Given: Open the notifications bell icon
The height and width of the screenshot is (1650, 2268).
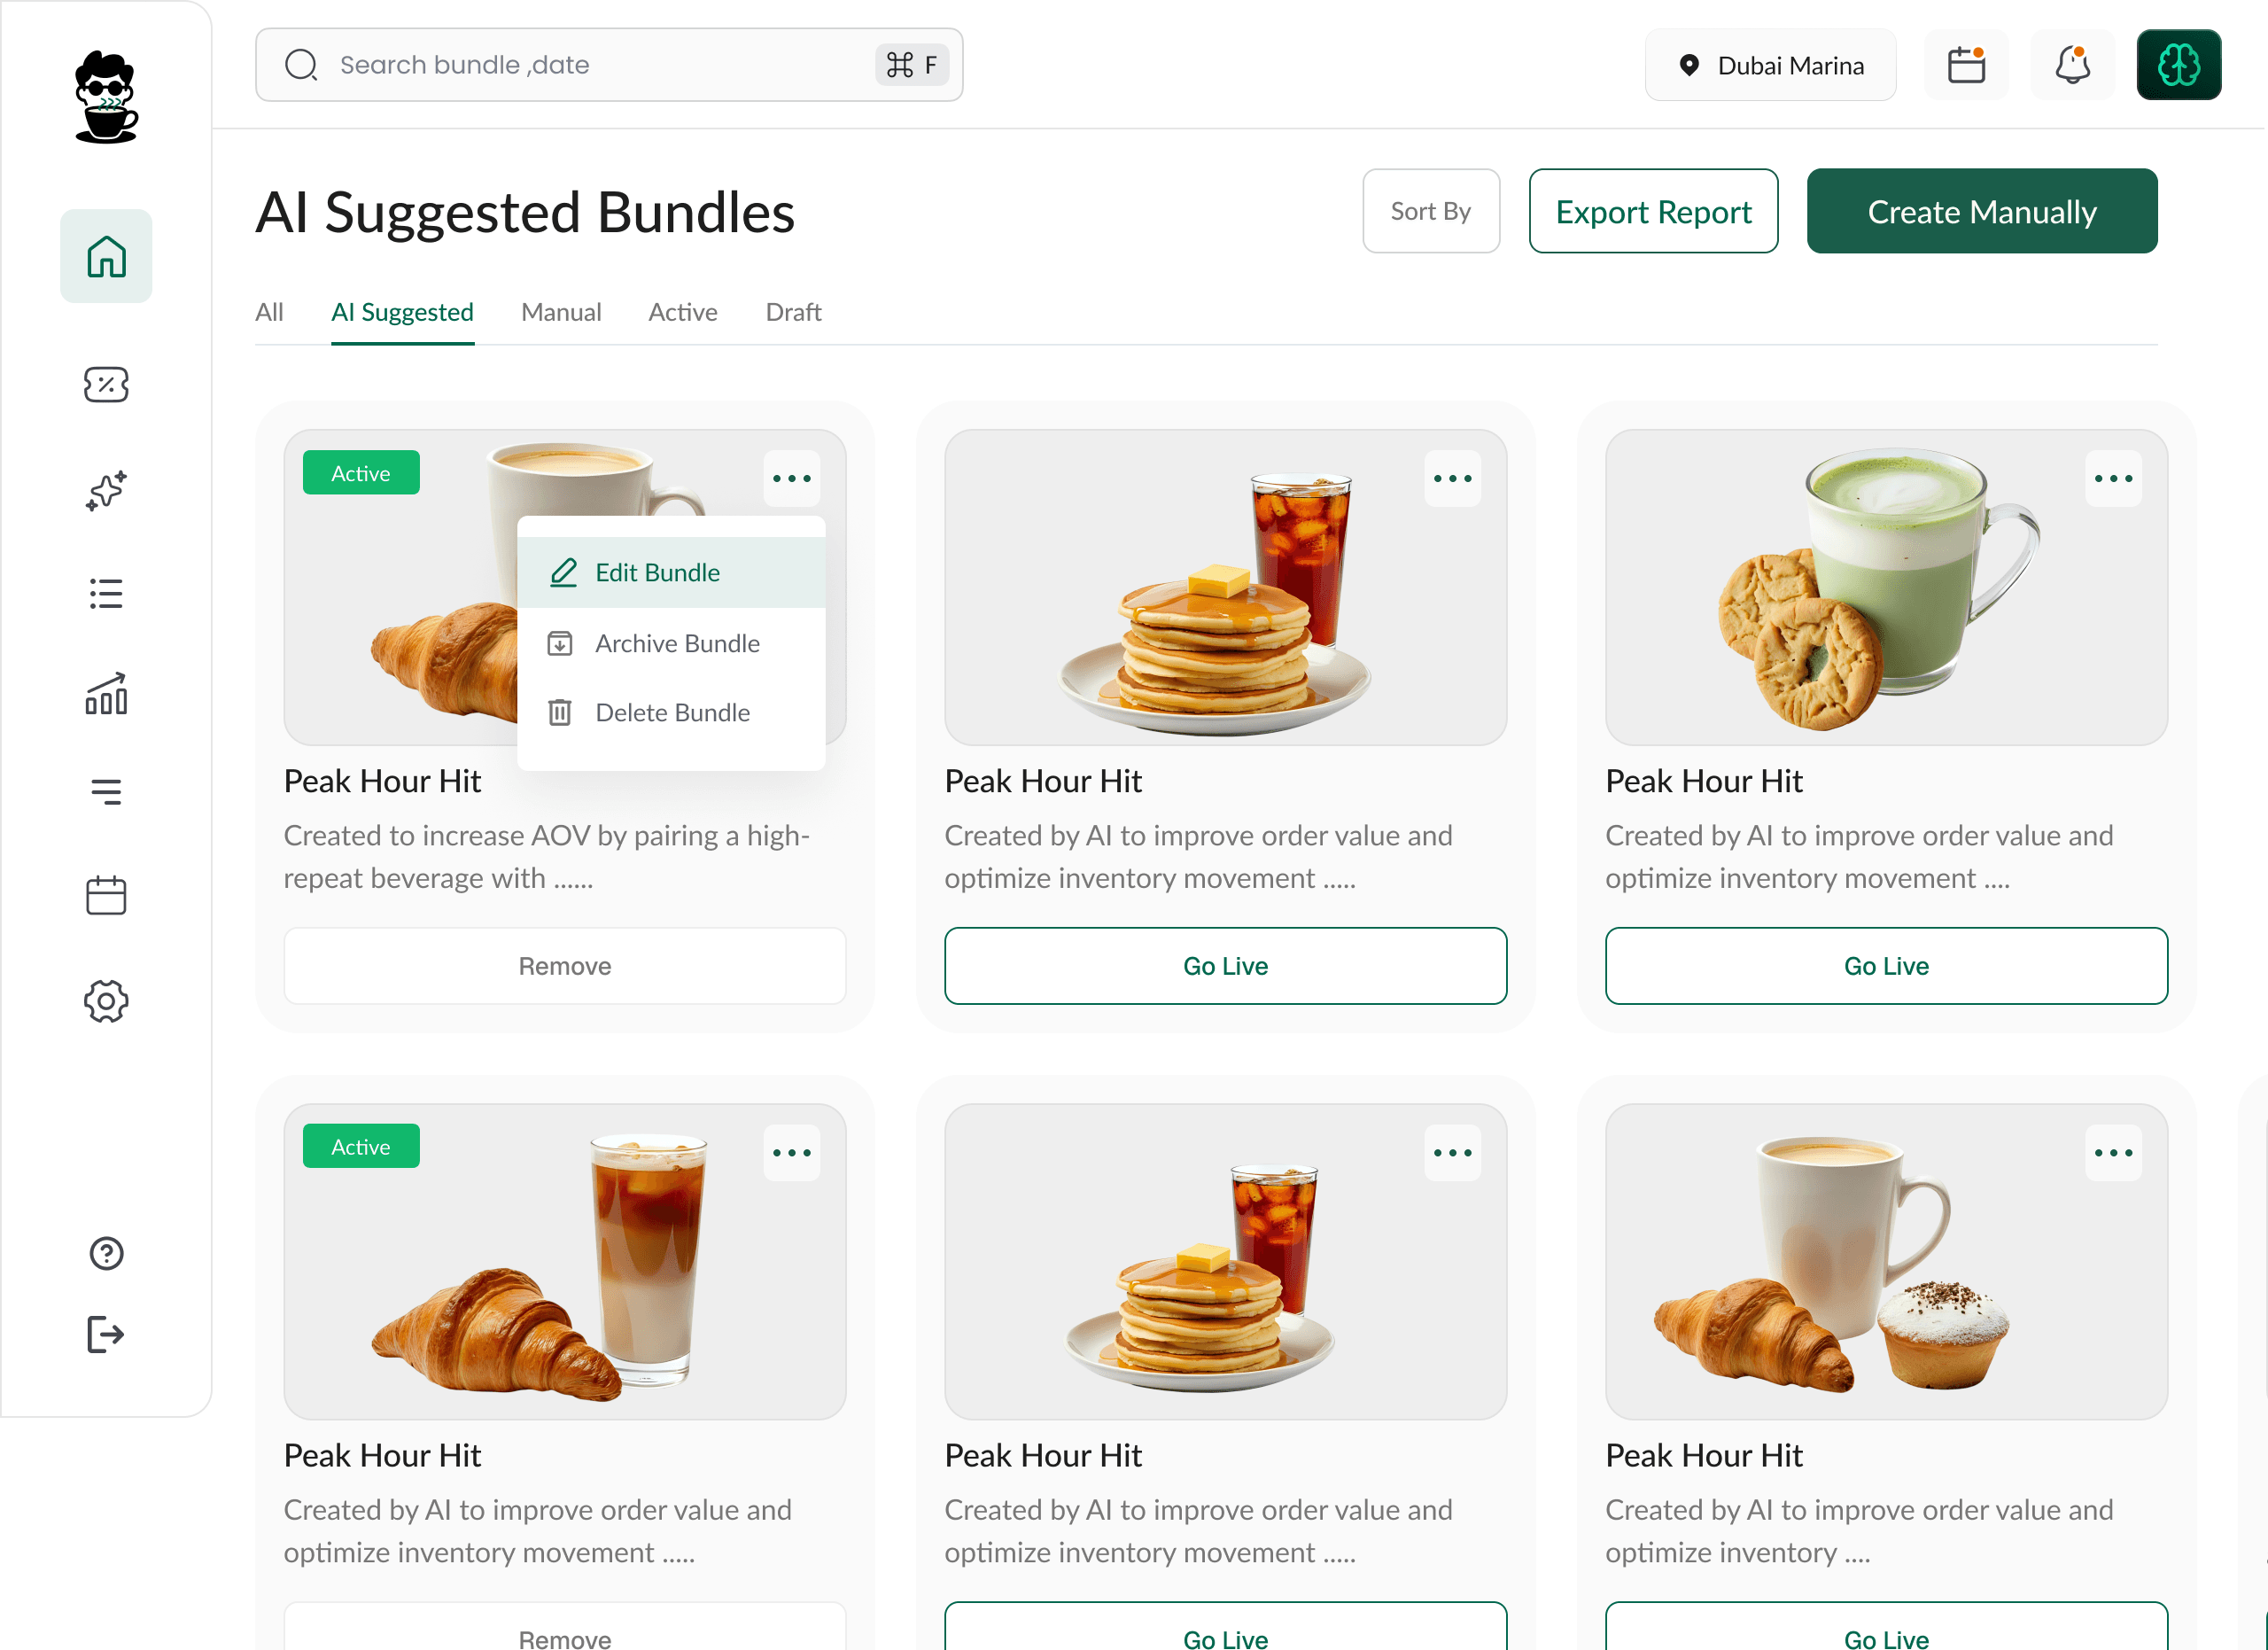Looking at the screenshot, I should (x=2072, y=65).
